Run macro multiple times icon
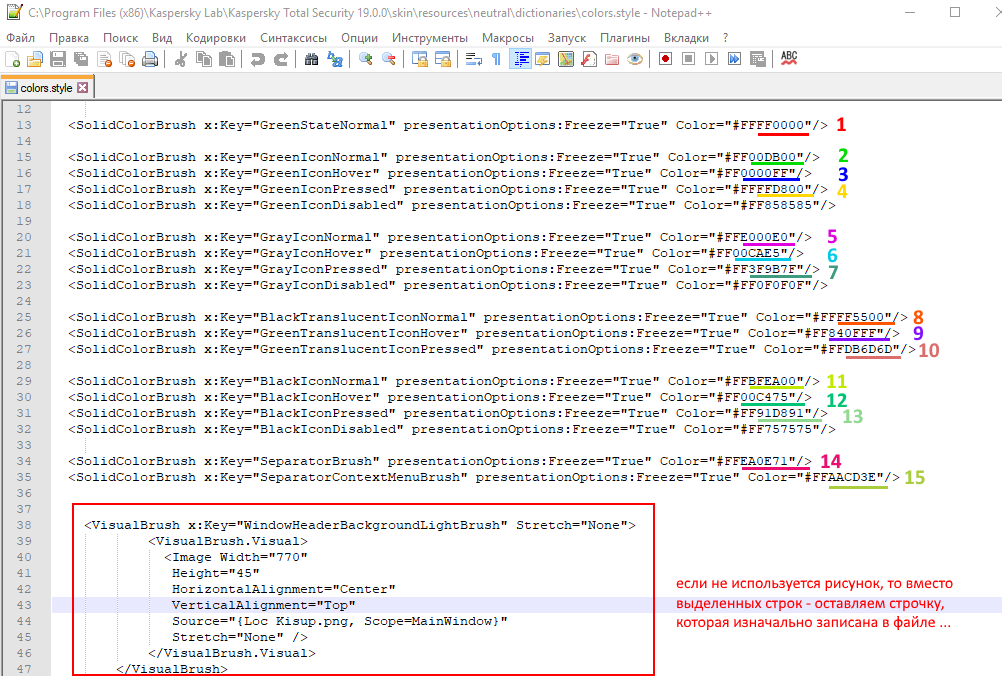Image resolution: width=1002 pixels, height=676 pixels. [735, 59]
